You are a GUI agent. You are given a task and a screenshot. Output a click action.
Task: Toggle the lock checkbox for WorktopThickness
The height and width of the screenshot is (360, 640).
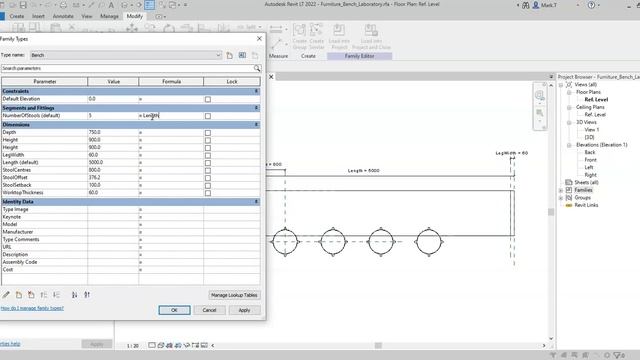(x=208, y=193)
